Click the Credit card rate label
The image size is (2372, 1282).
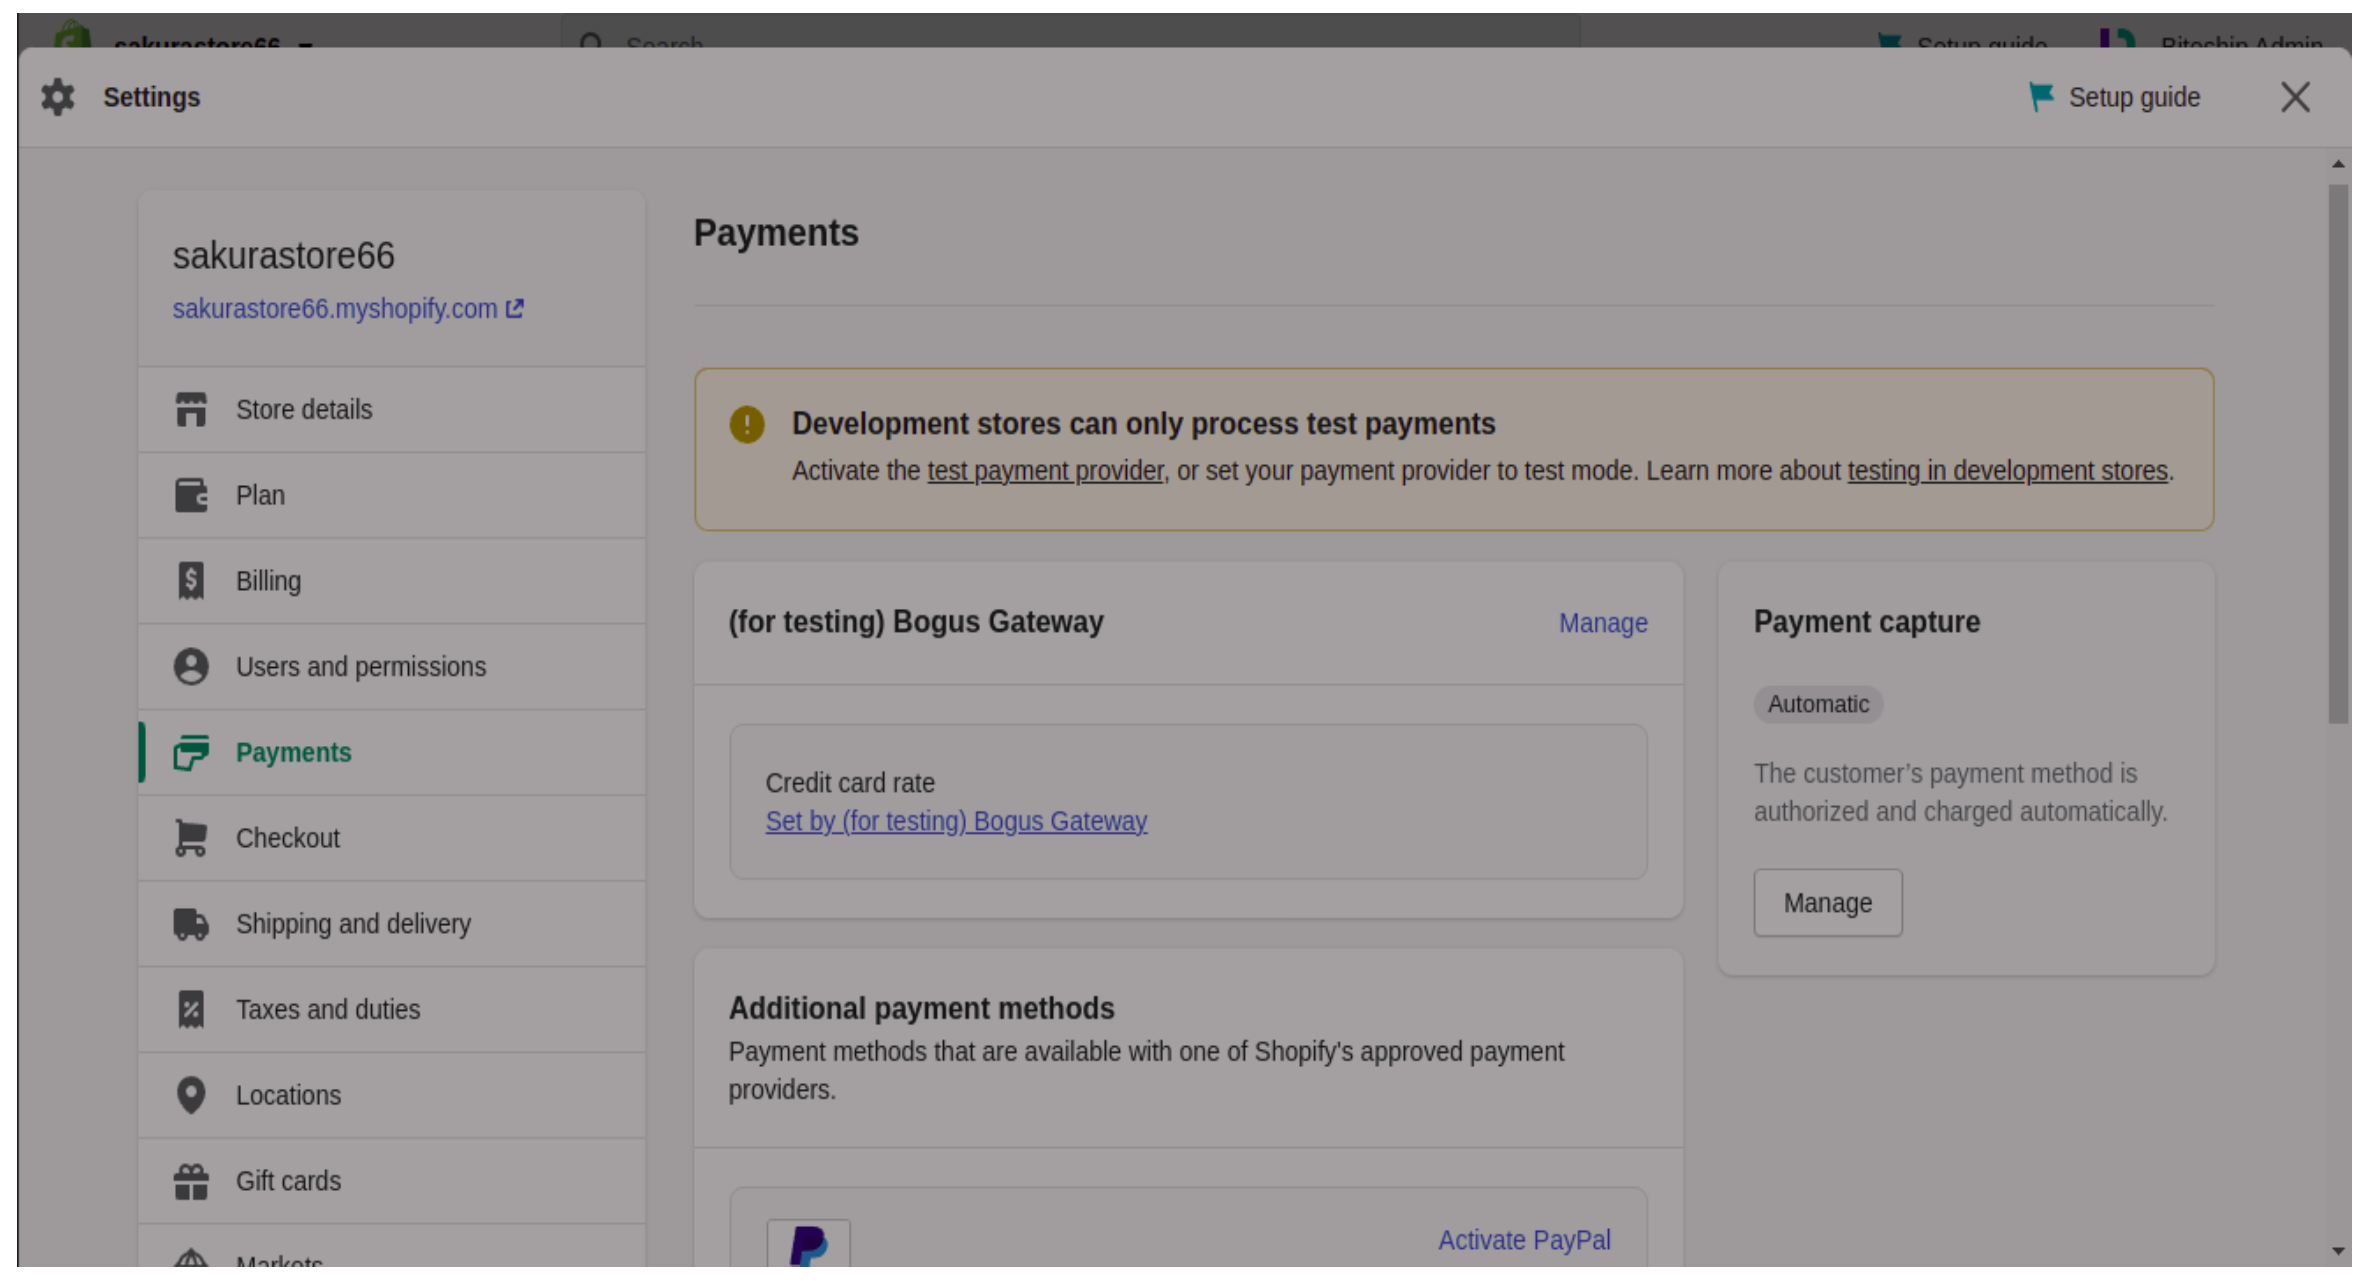point(850,783)
